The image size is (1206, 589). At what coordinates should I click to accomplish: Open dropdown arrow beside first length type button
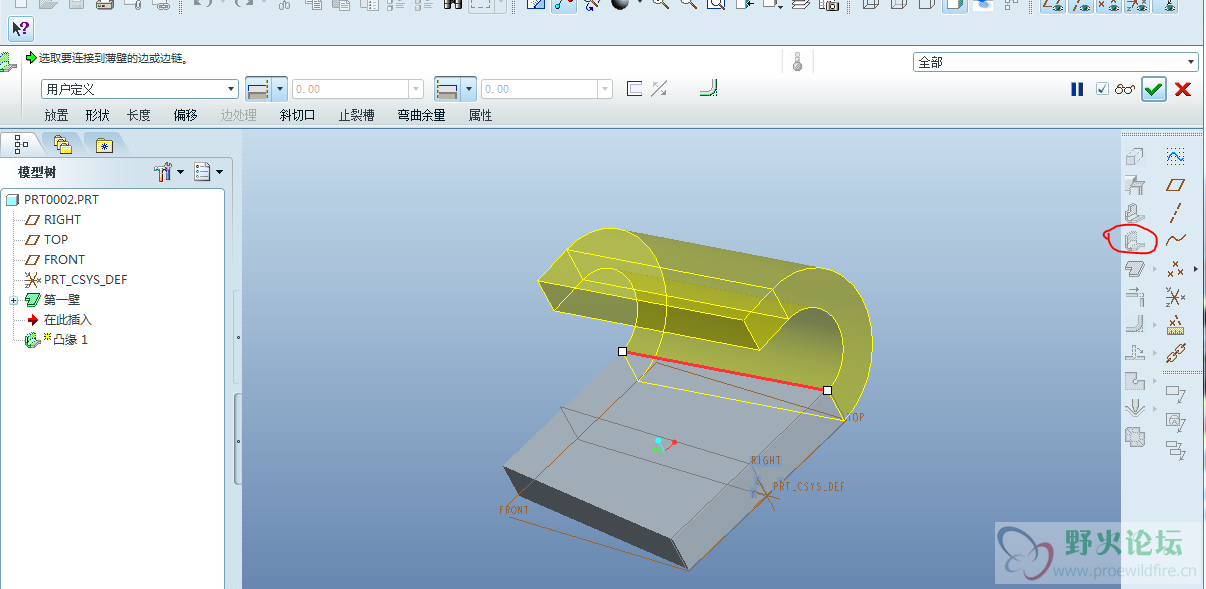tap(279, 89)
